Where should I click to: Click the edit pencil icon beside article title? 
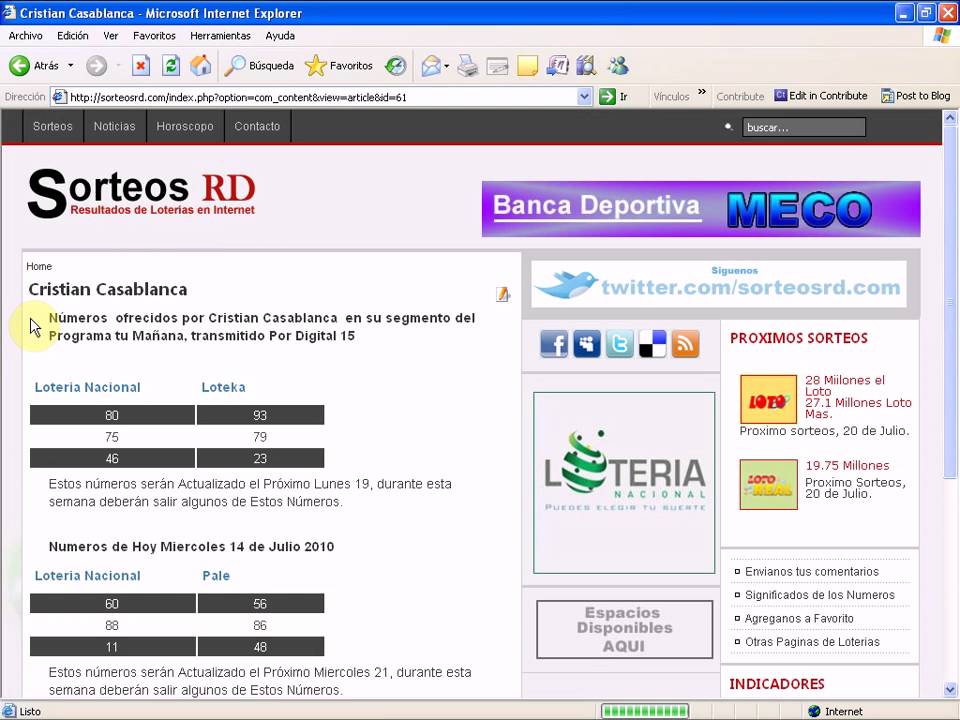(x=503, y=294)
